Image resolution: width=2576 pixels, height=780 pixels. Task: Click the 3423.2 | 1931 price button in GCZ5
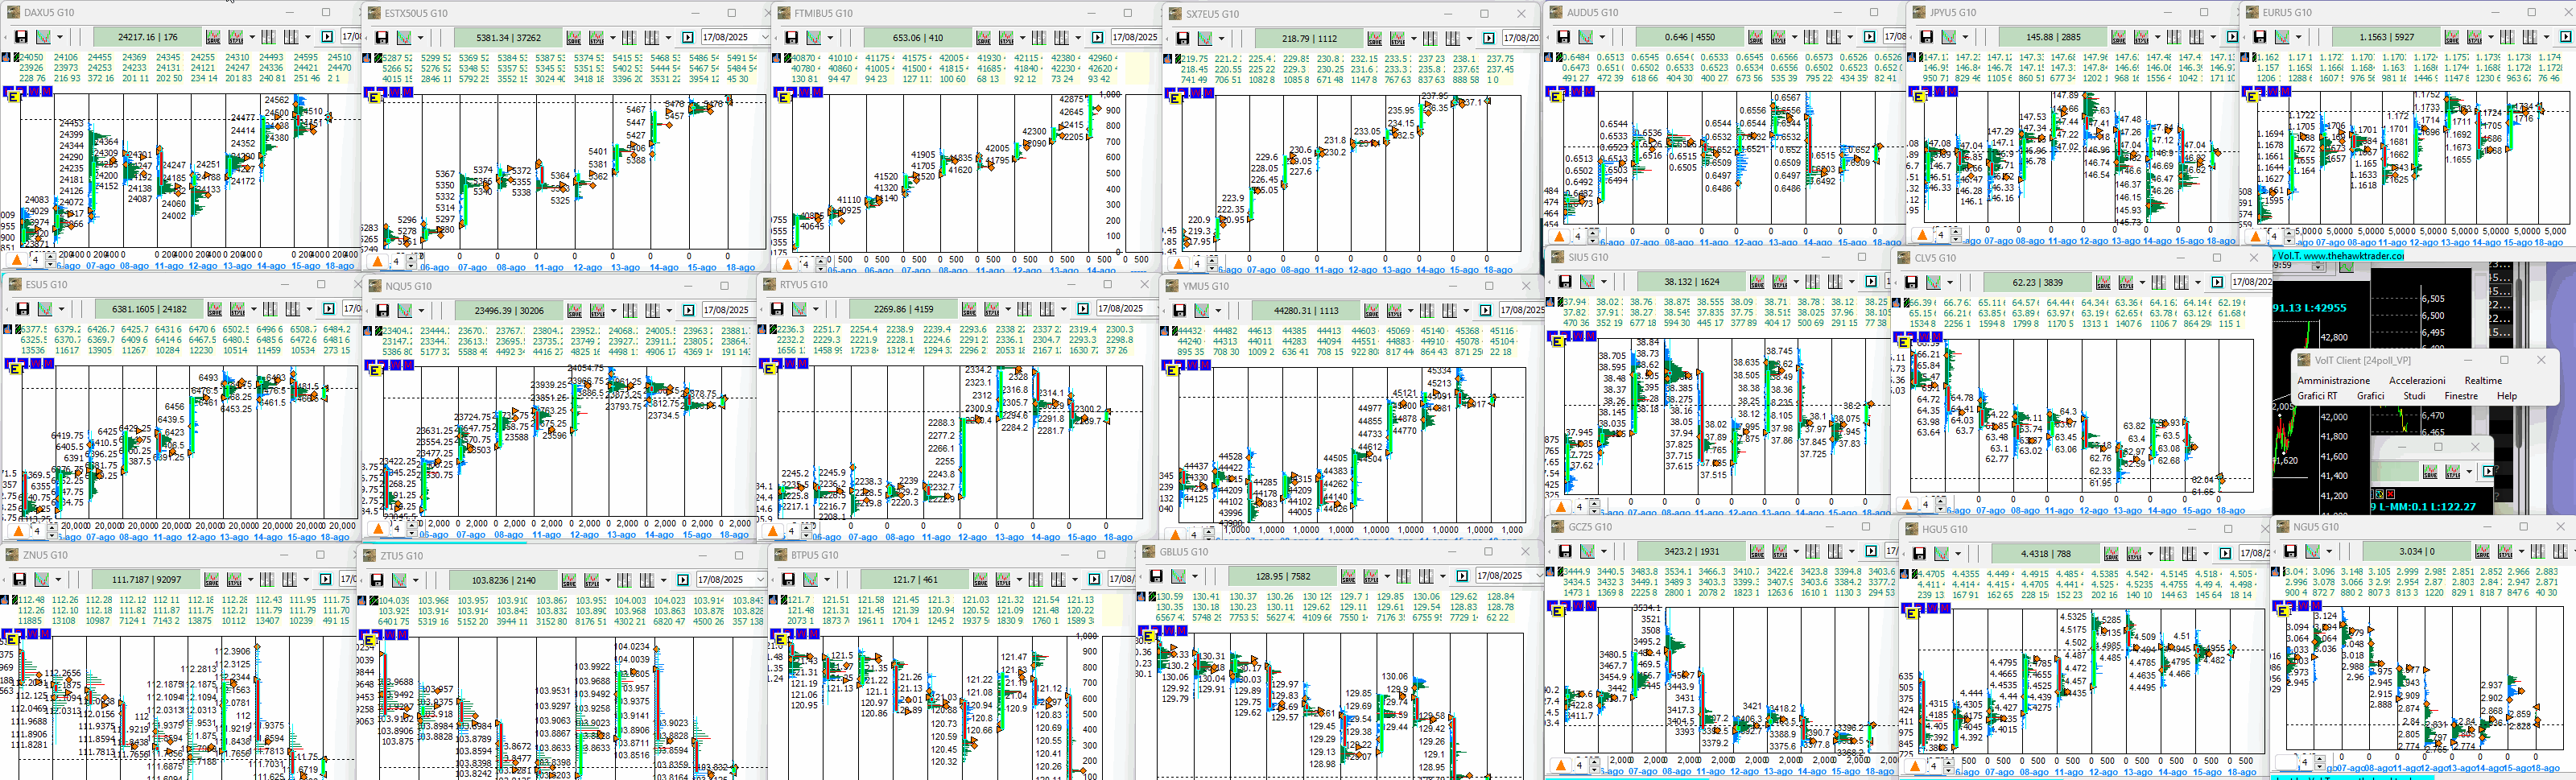pyautogui.click(x=1691, y=551)
